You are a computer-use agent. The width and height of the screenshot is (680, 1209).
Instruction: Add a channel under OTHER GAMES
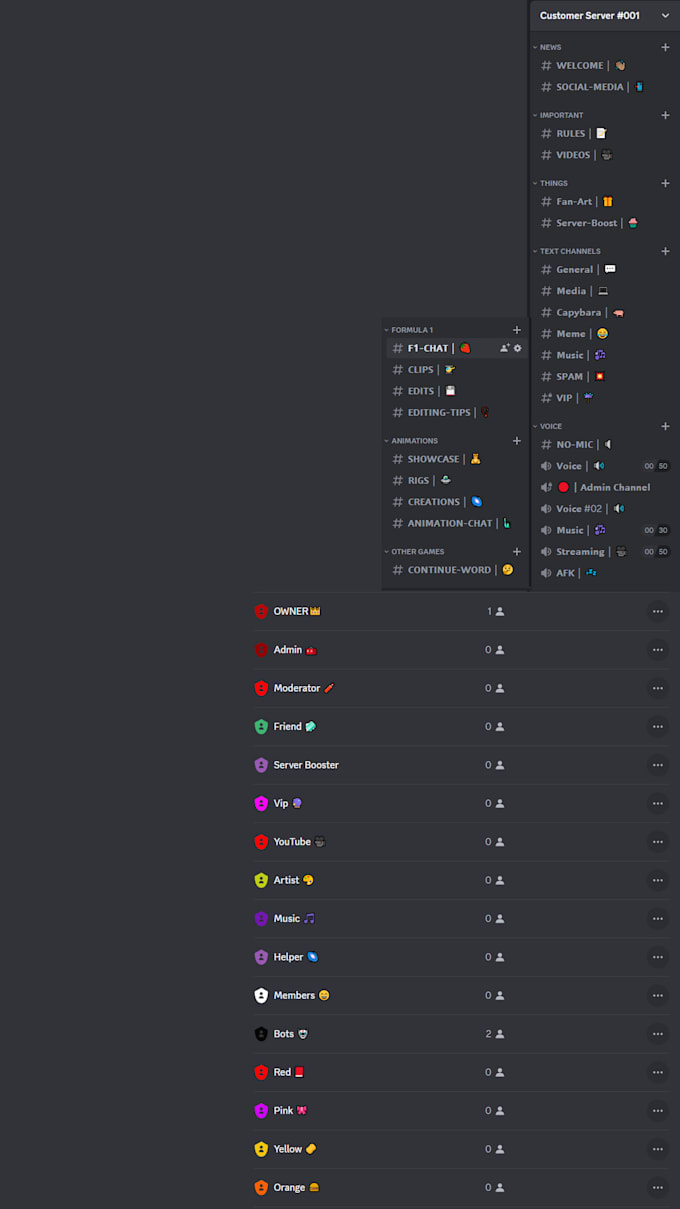517,551
